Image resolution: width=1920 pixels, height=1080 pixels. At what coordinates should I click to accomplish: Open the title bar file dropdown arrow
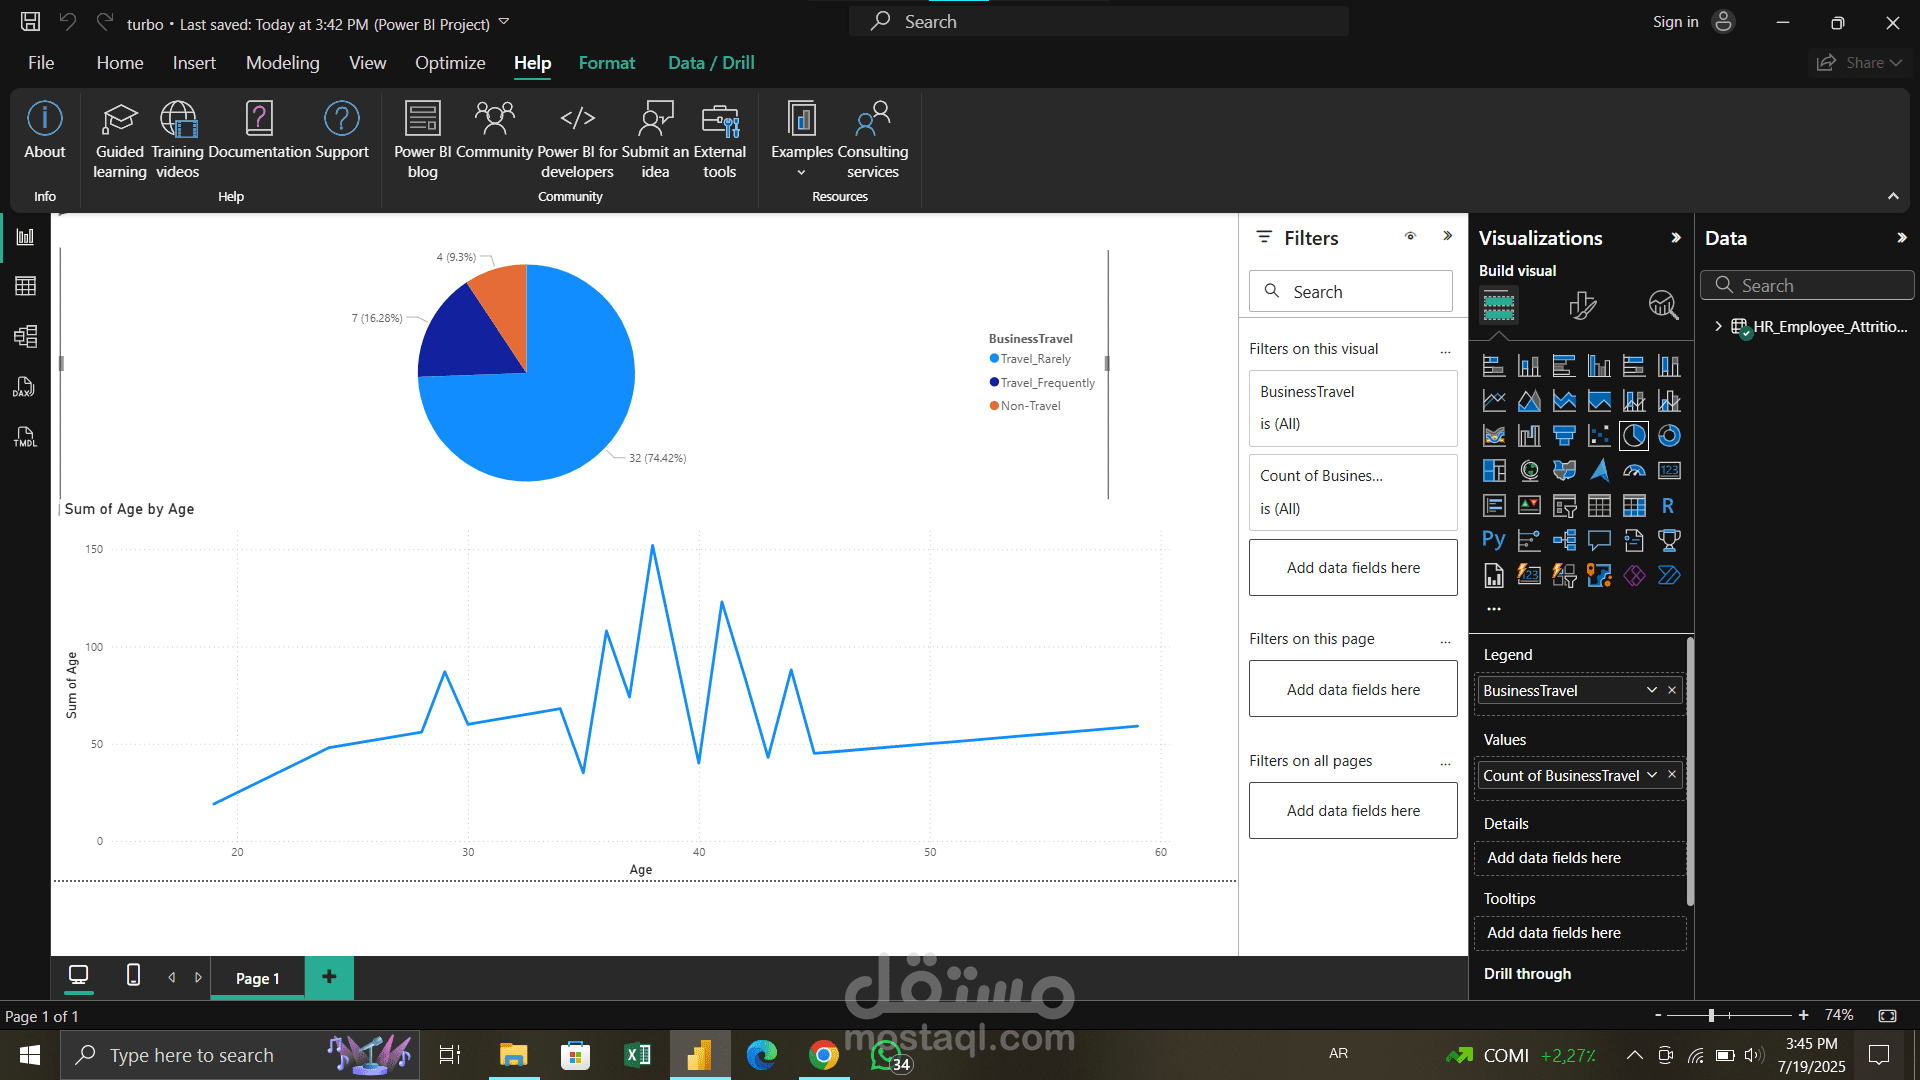tap(504, 22)
